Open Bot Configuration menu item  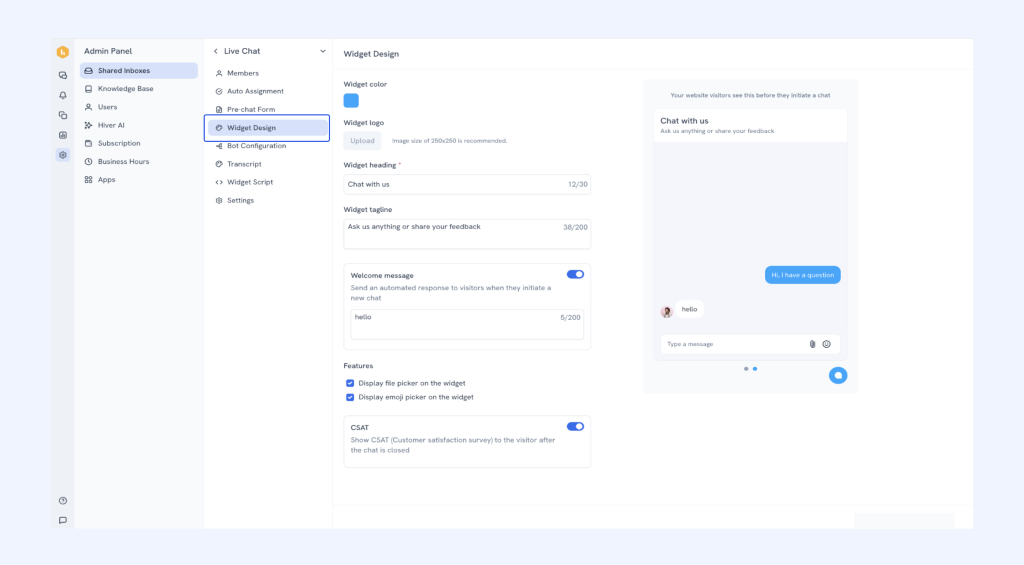click(x=256, y=146)
